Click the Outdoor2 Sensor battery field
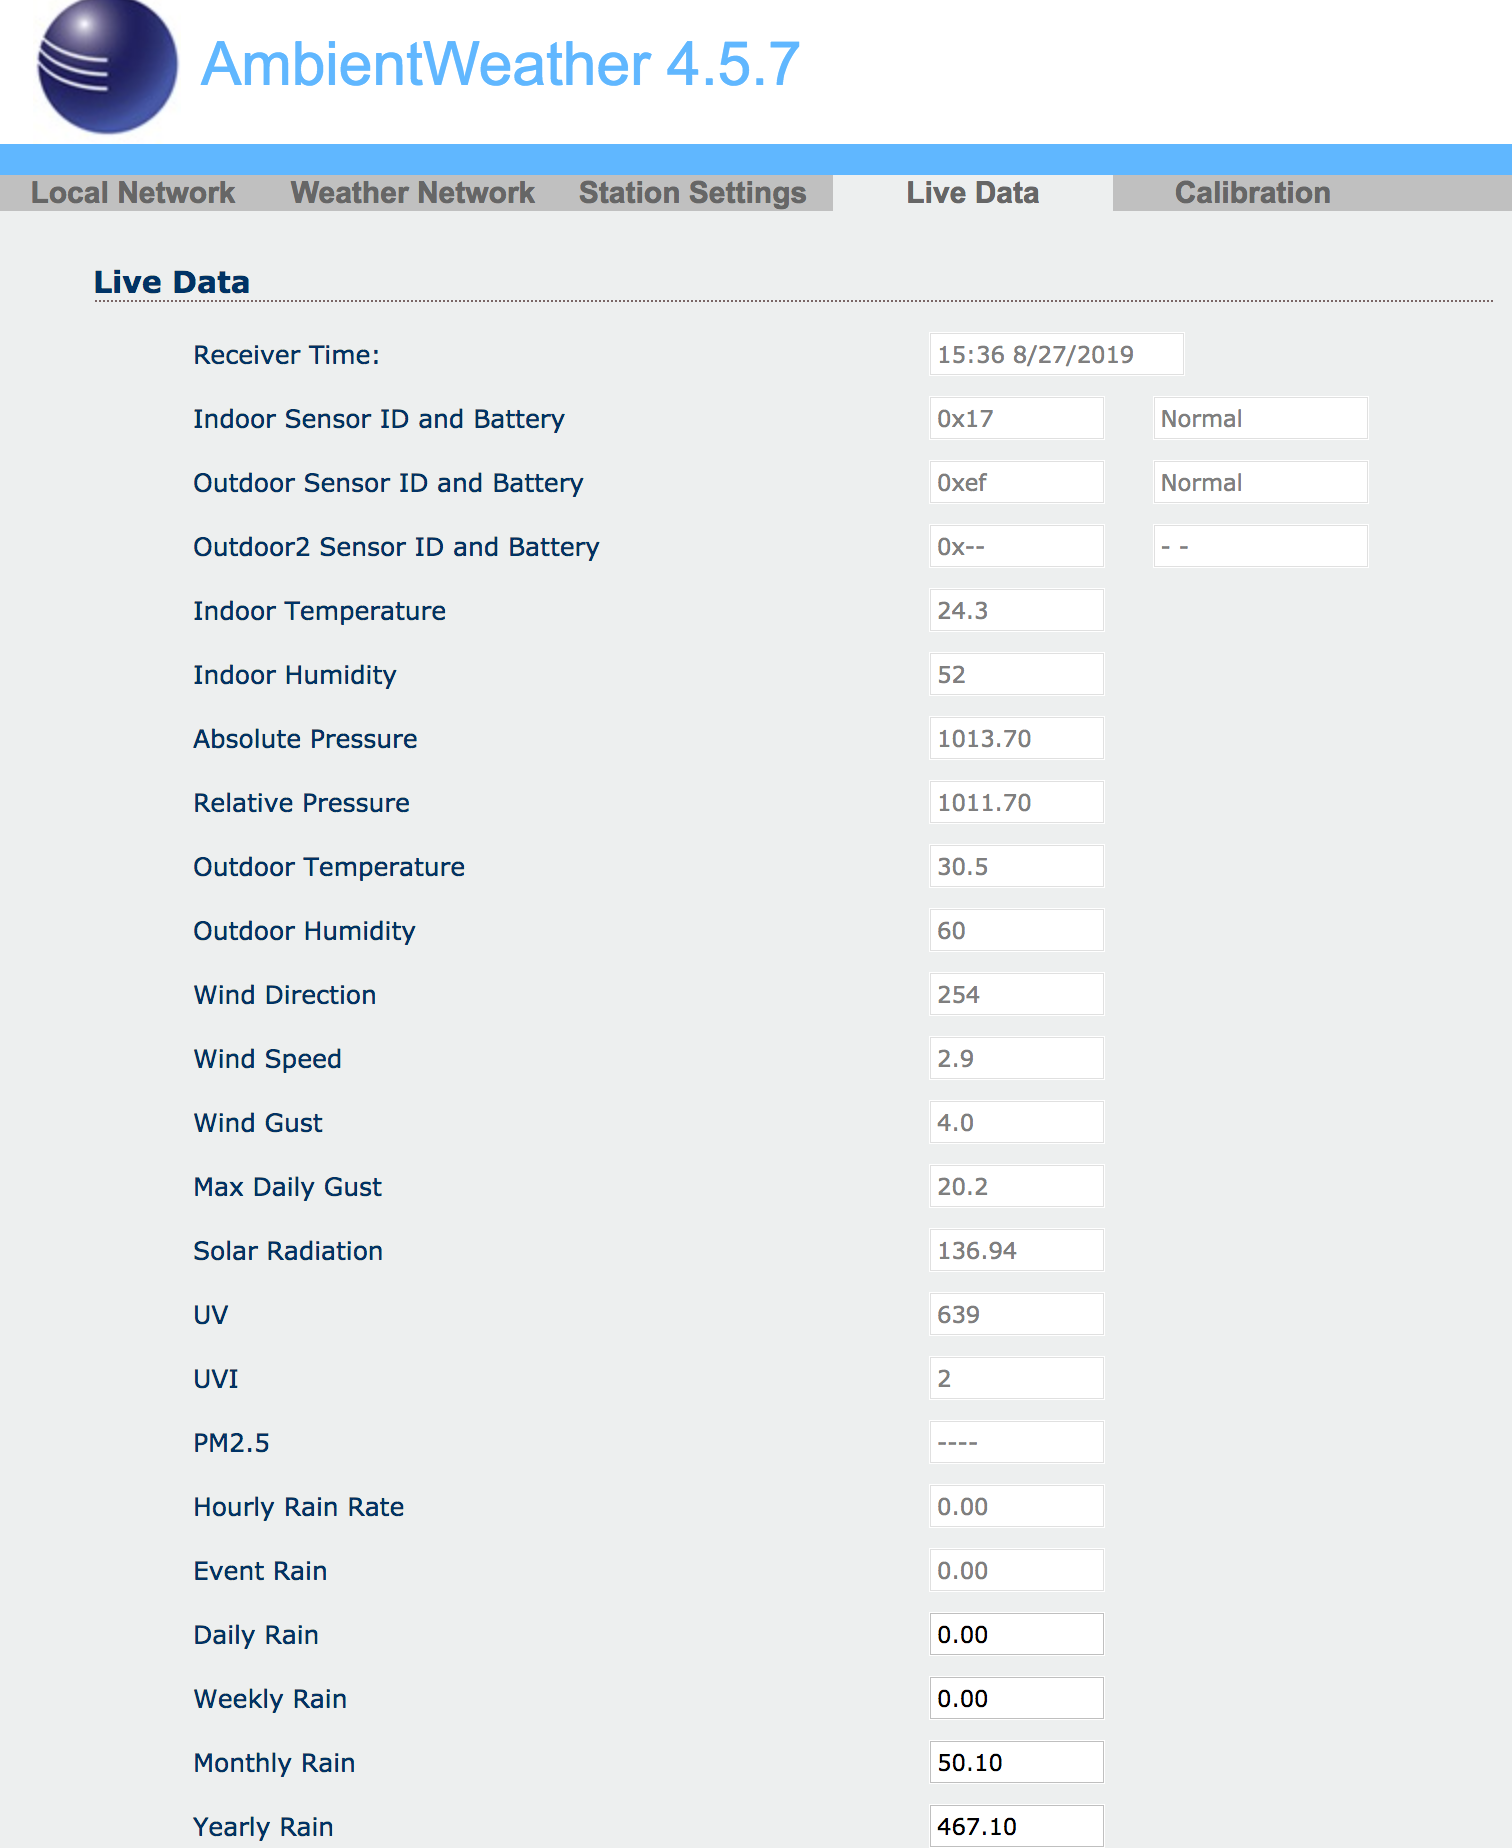1512x1848 pixels. (1260, 546)
